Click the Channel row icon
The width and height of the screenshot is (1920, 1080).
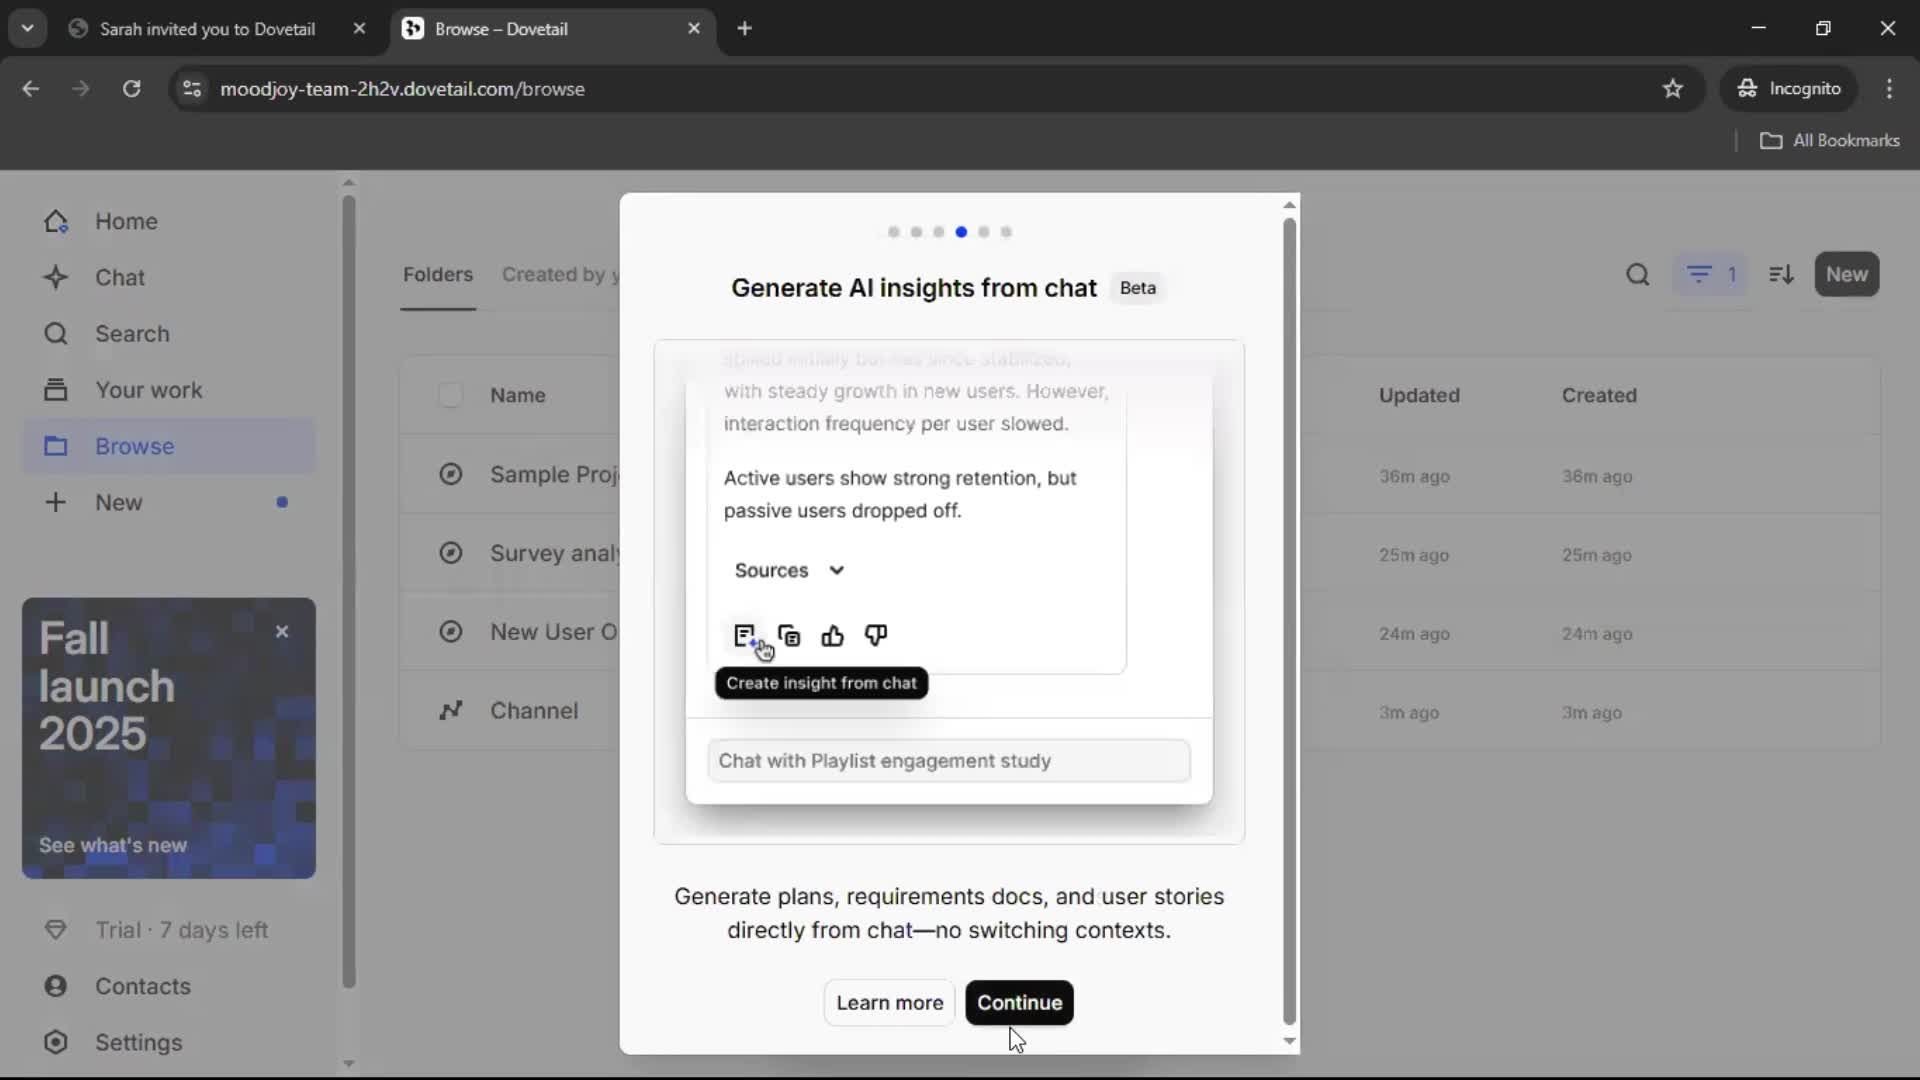451,710
